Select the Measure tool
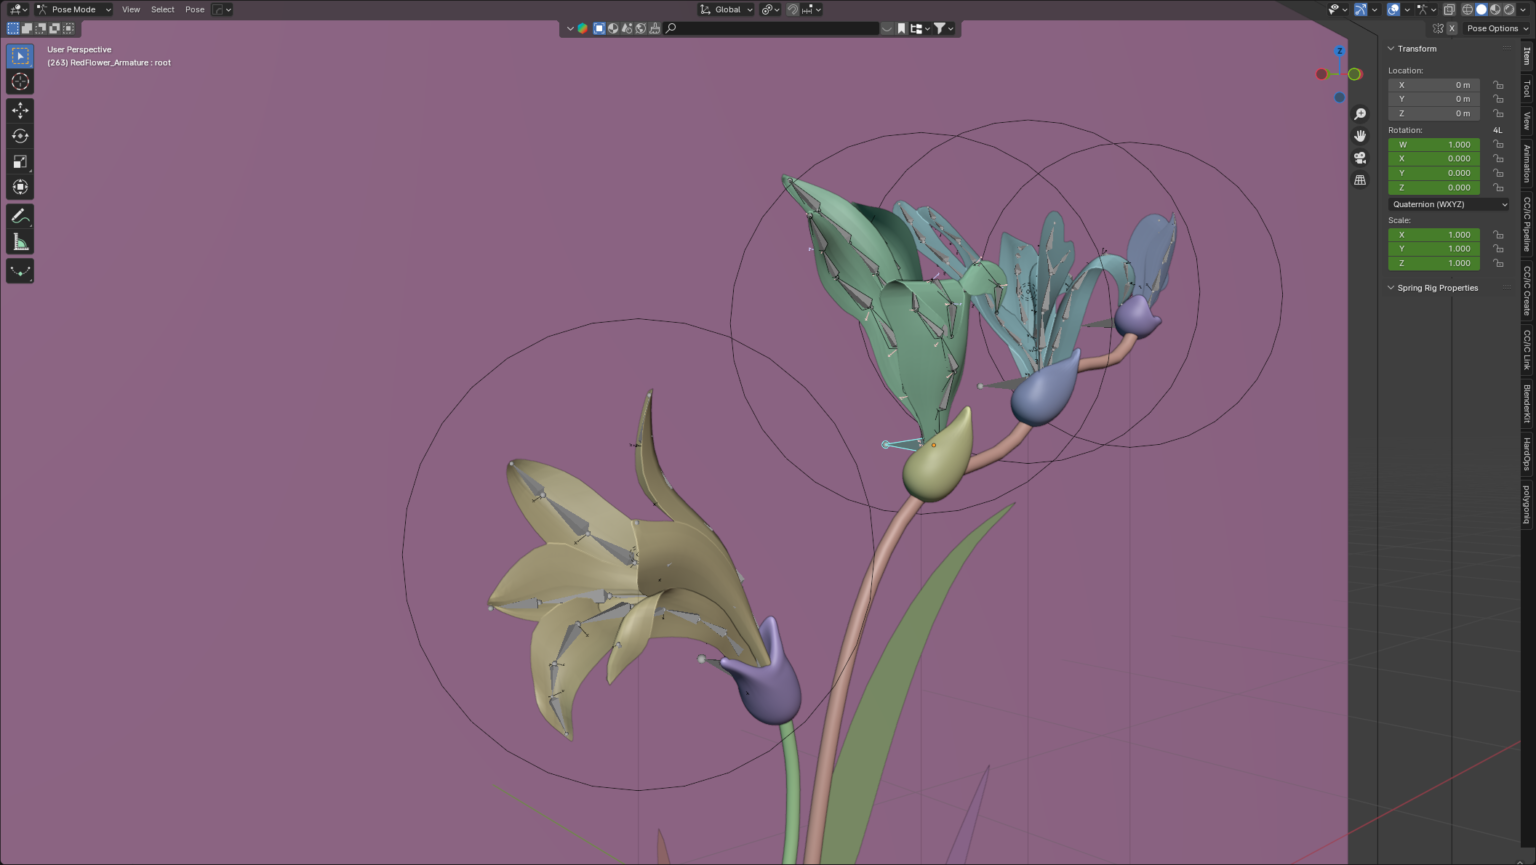 [x=20, y=242]
